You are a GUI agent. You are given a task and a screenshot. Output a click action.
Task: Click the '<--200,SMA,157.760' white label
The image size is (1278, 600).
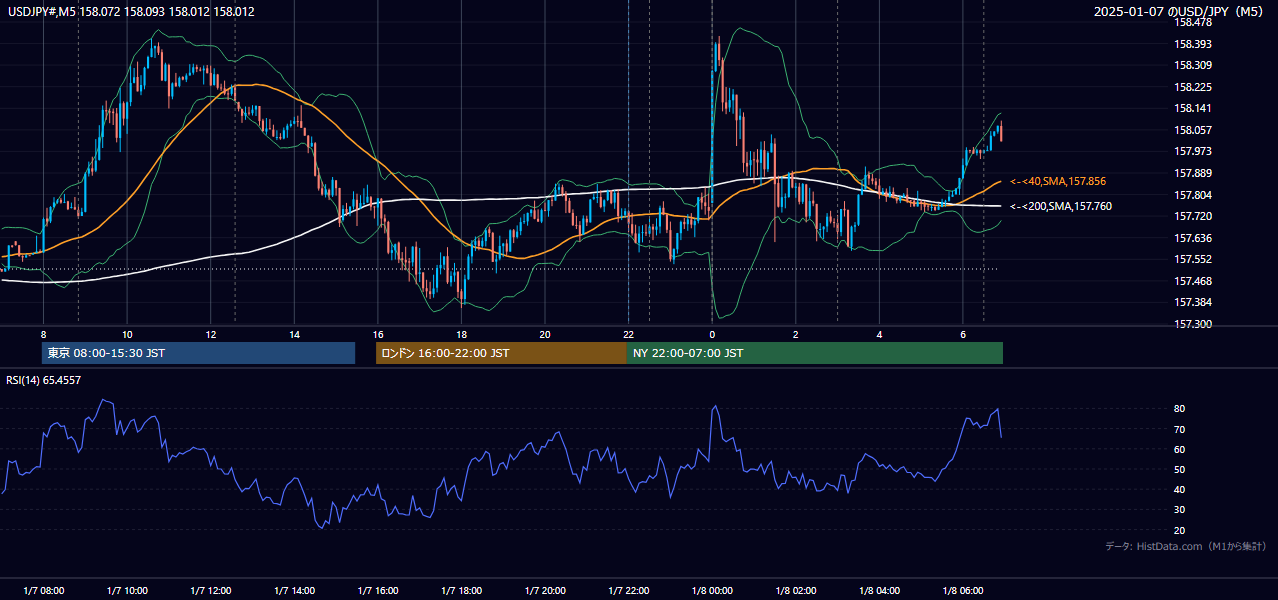pos(1060,206)
